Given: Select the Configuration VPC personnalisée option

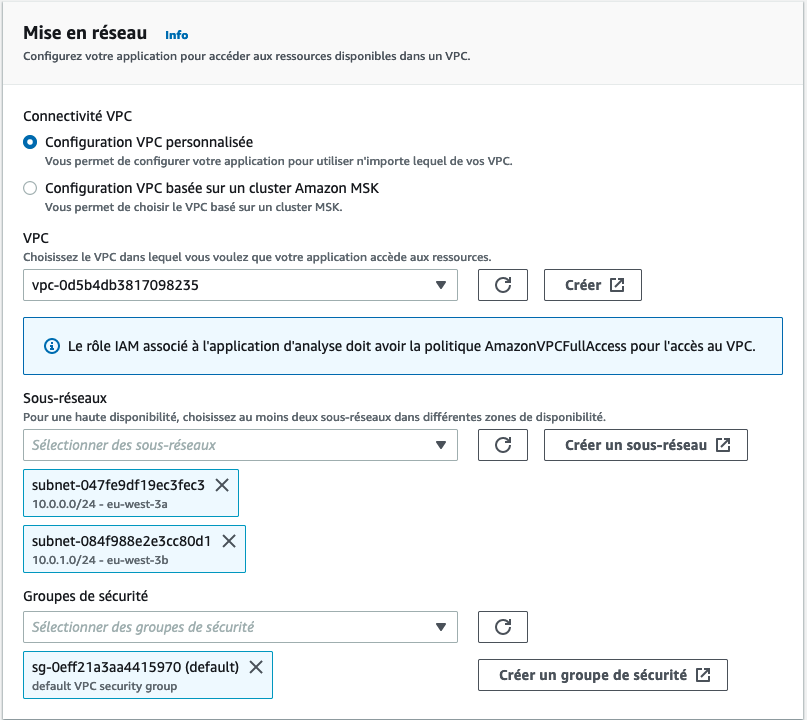Looking at the screenshot, I should [30, 143].
